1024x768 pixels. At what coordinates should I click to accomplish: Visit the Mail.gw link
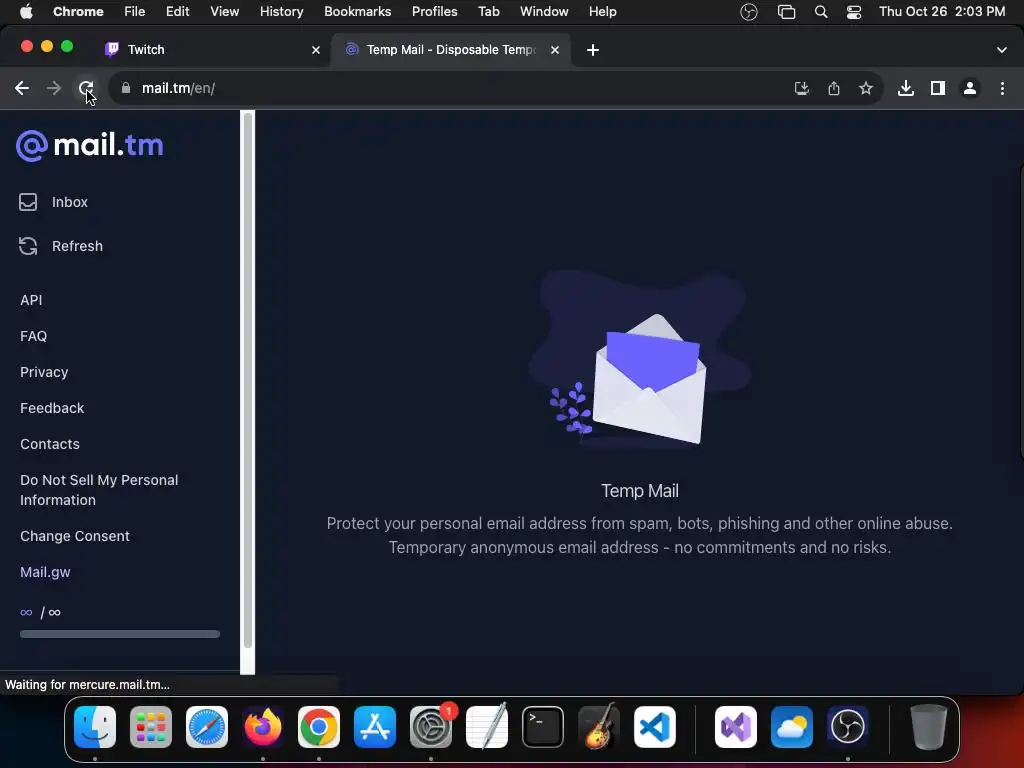(45, 572)
